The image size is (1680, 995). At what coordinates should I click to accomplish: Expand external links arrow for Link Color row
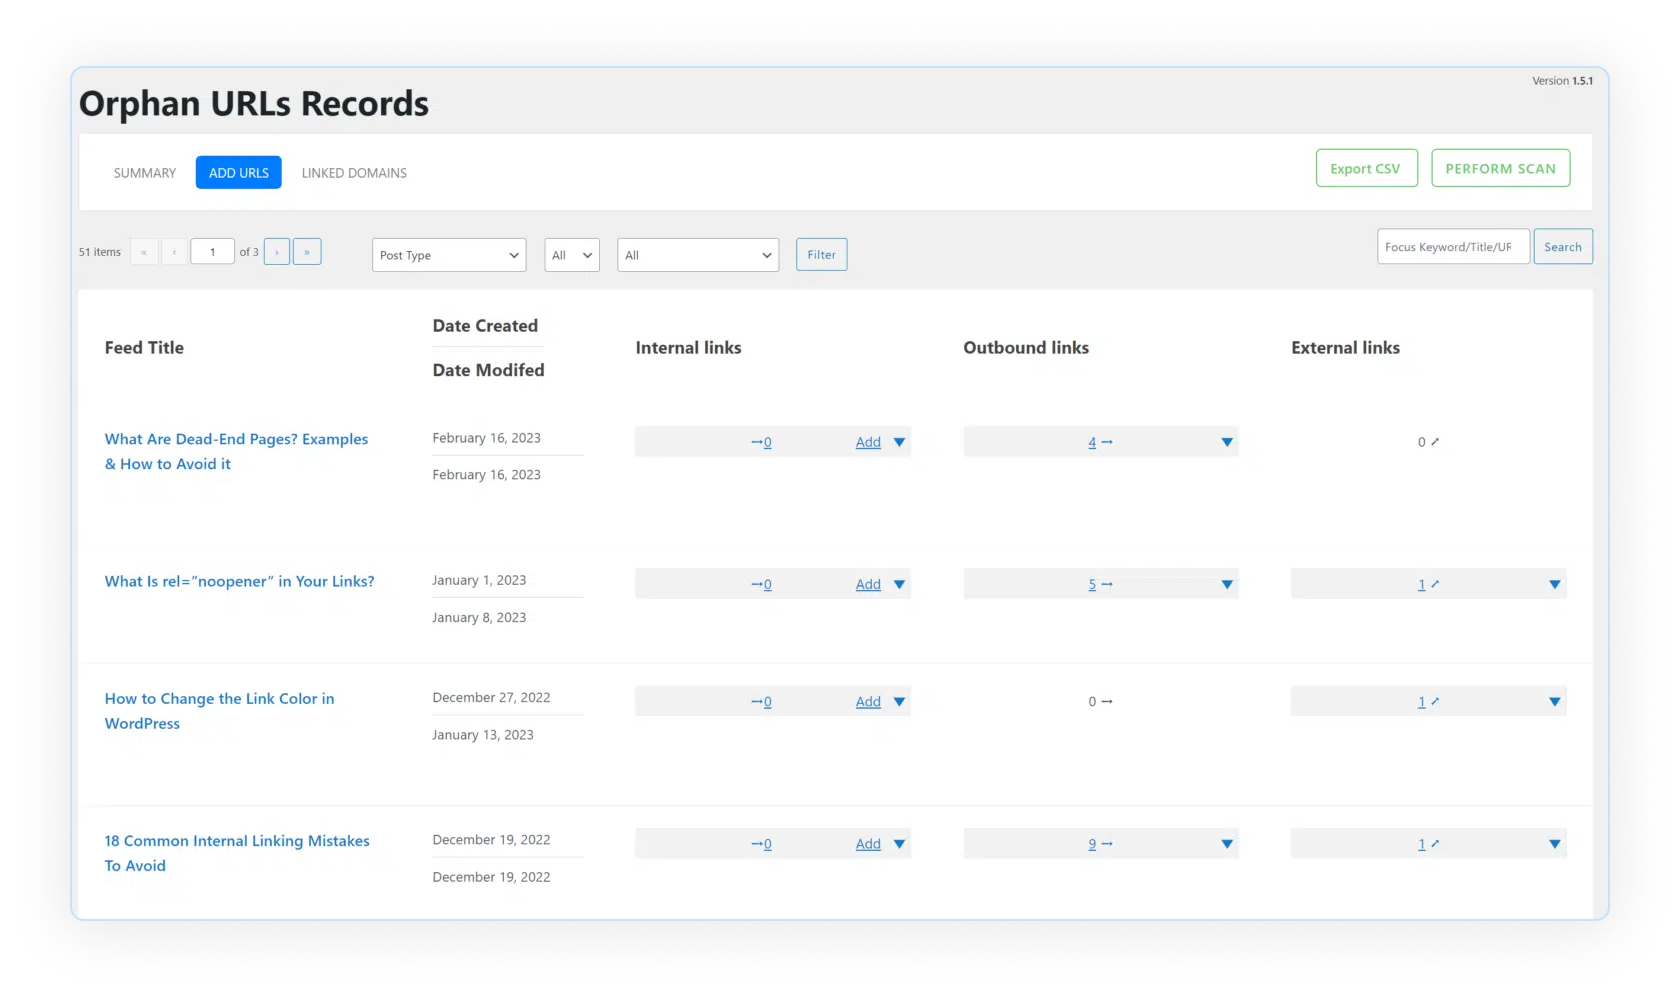(x=1554, y=702)
